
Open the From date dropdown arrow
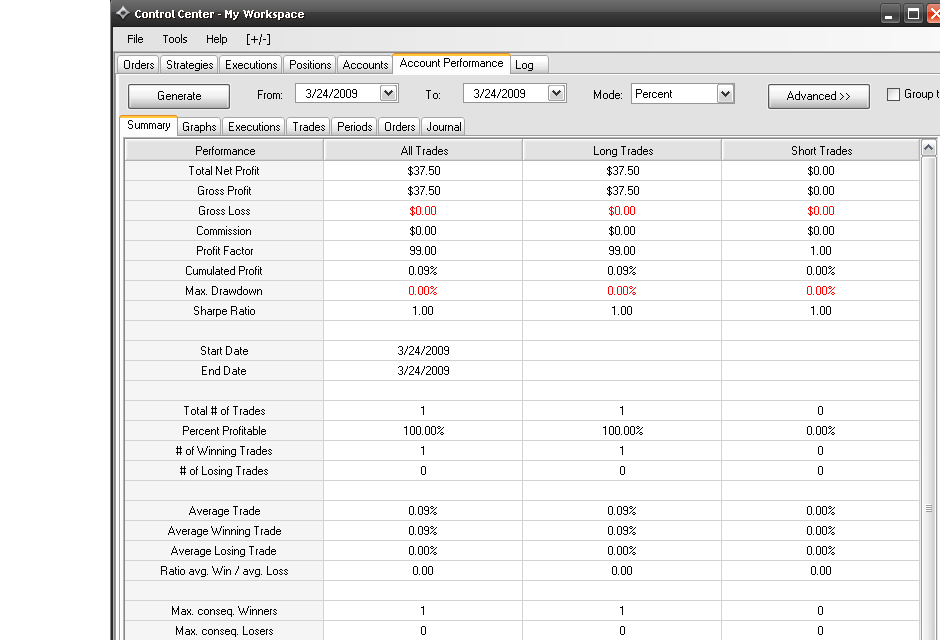(x=388, y=93)
